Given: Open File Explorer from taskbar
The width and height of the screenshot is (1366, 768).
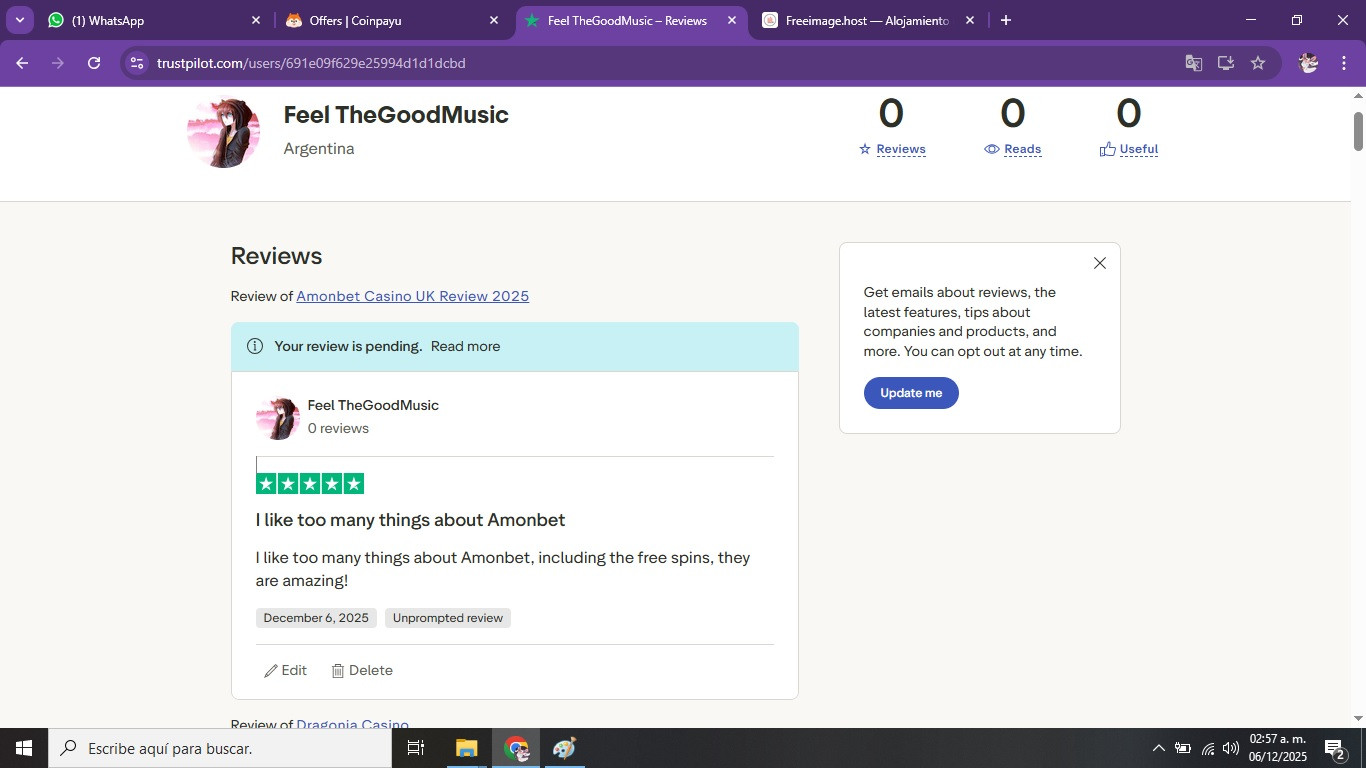Looking at the screenshot, I should (466, 748).
